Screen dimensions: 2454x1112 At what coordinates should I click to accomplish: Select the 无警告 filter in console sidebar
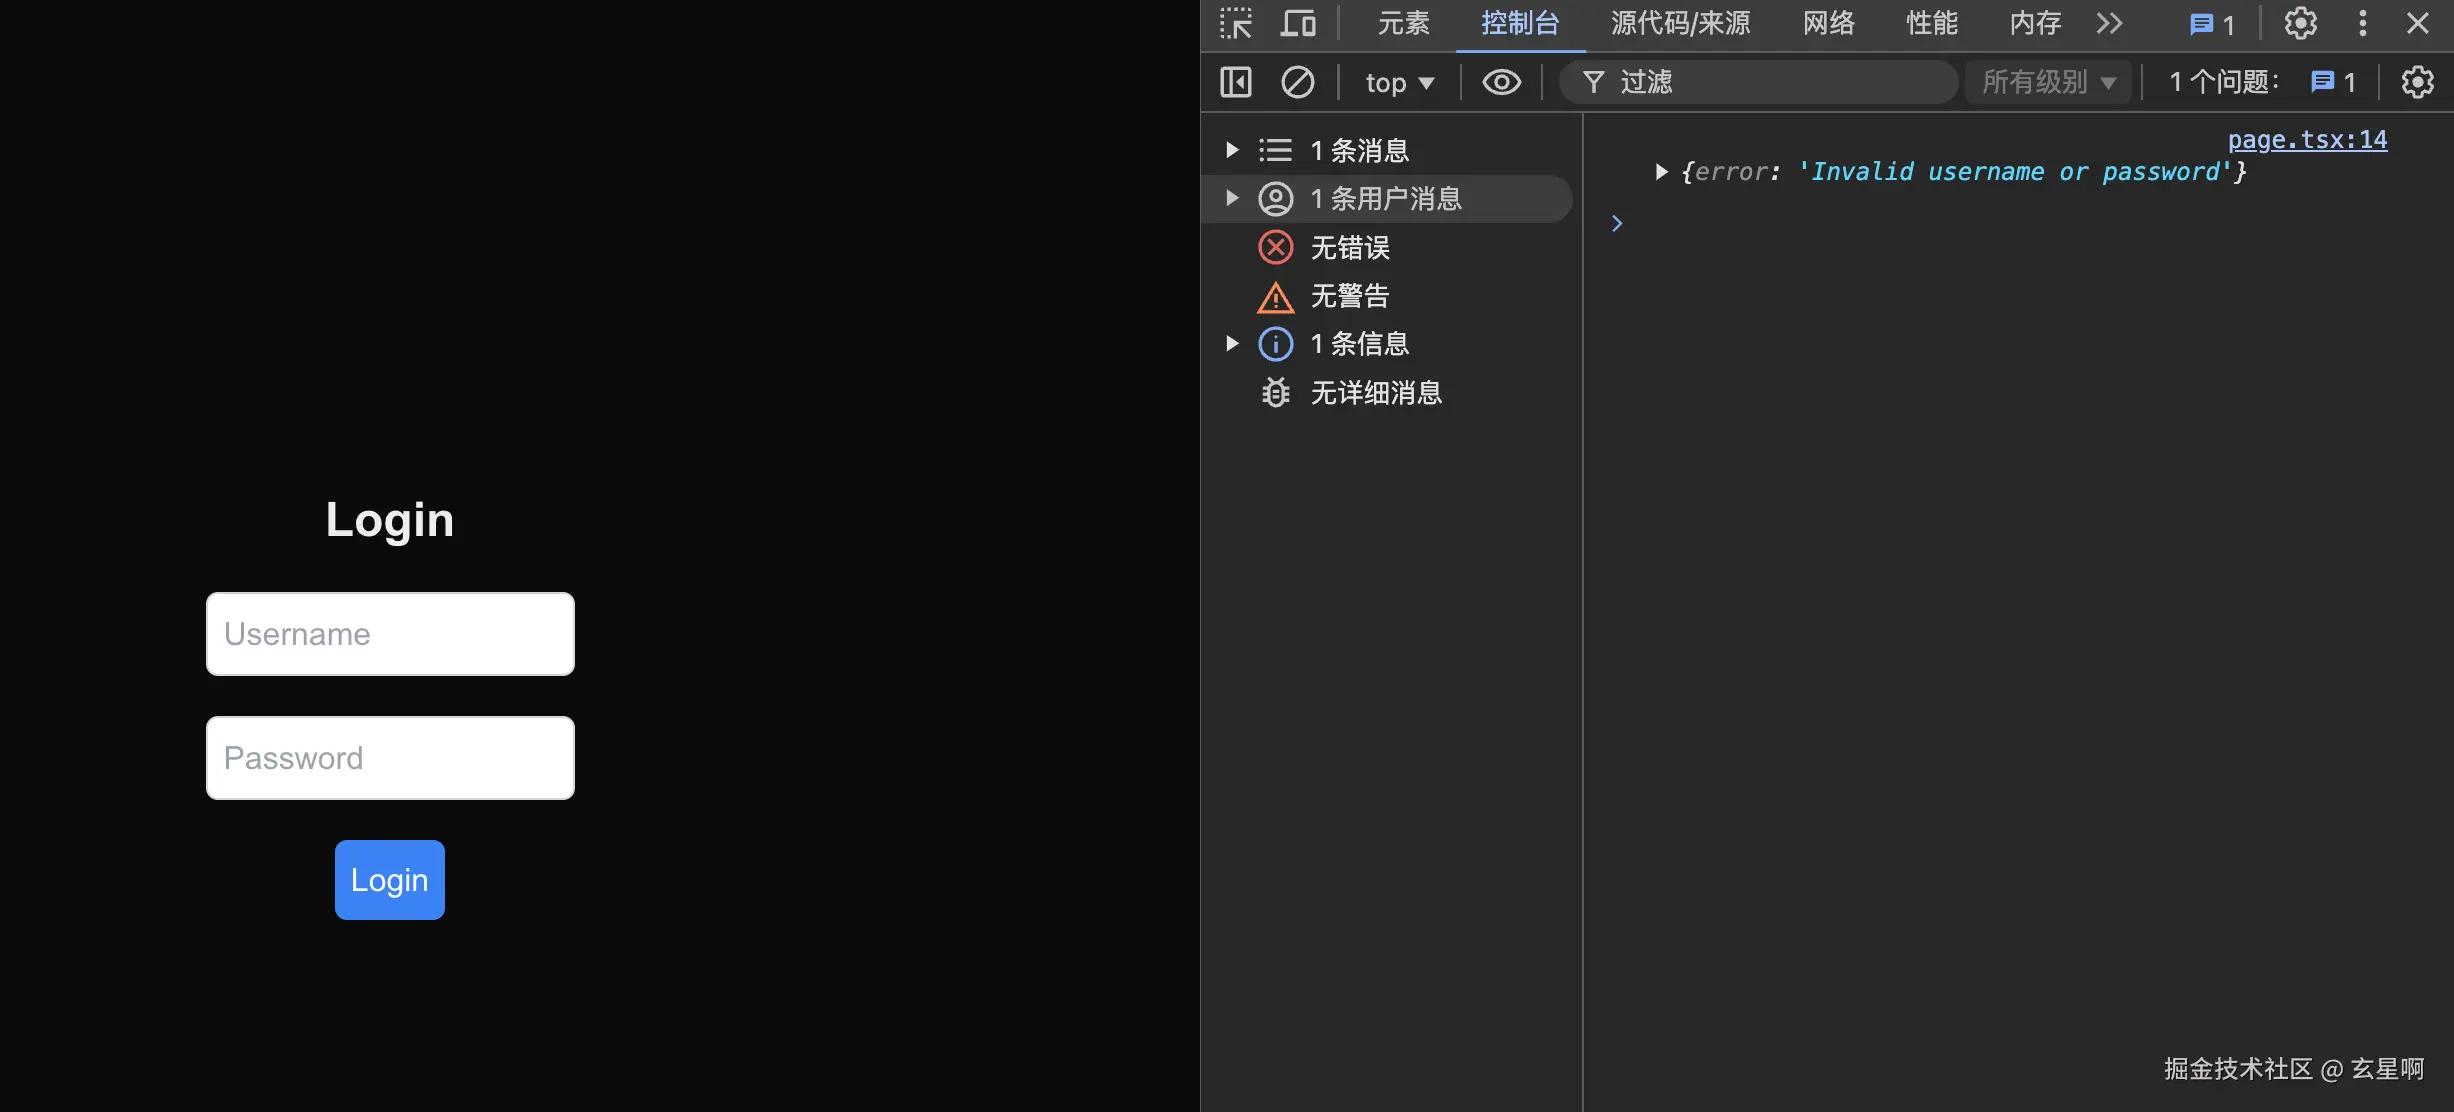tap(1350, 296)
